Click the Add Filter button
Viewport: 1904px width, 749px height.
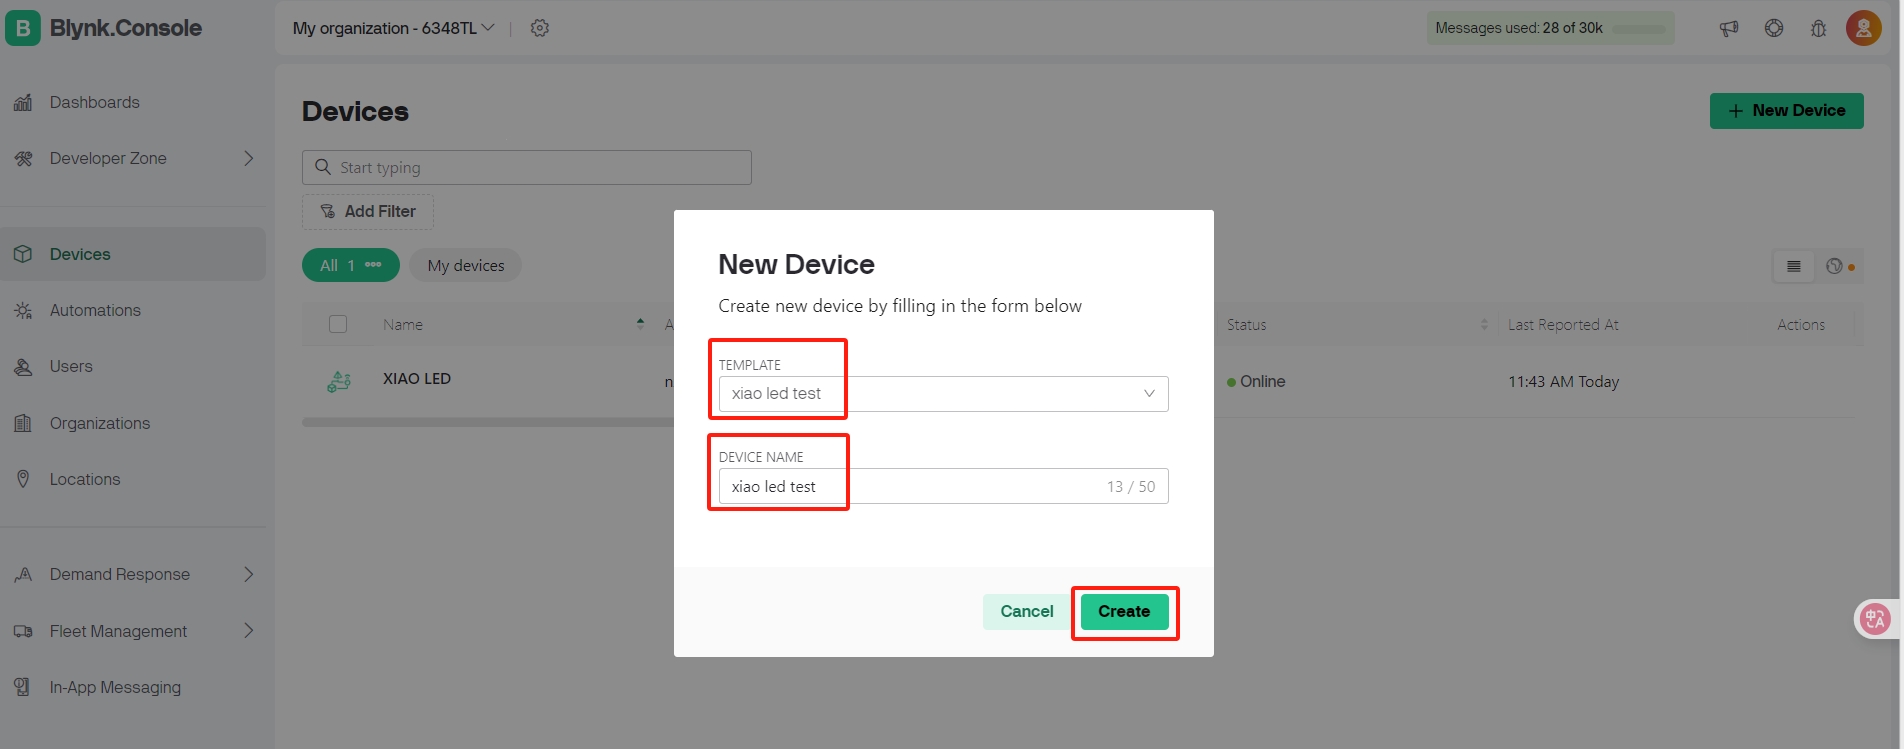click(x=368, y=211)
